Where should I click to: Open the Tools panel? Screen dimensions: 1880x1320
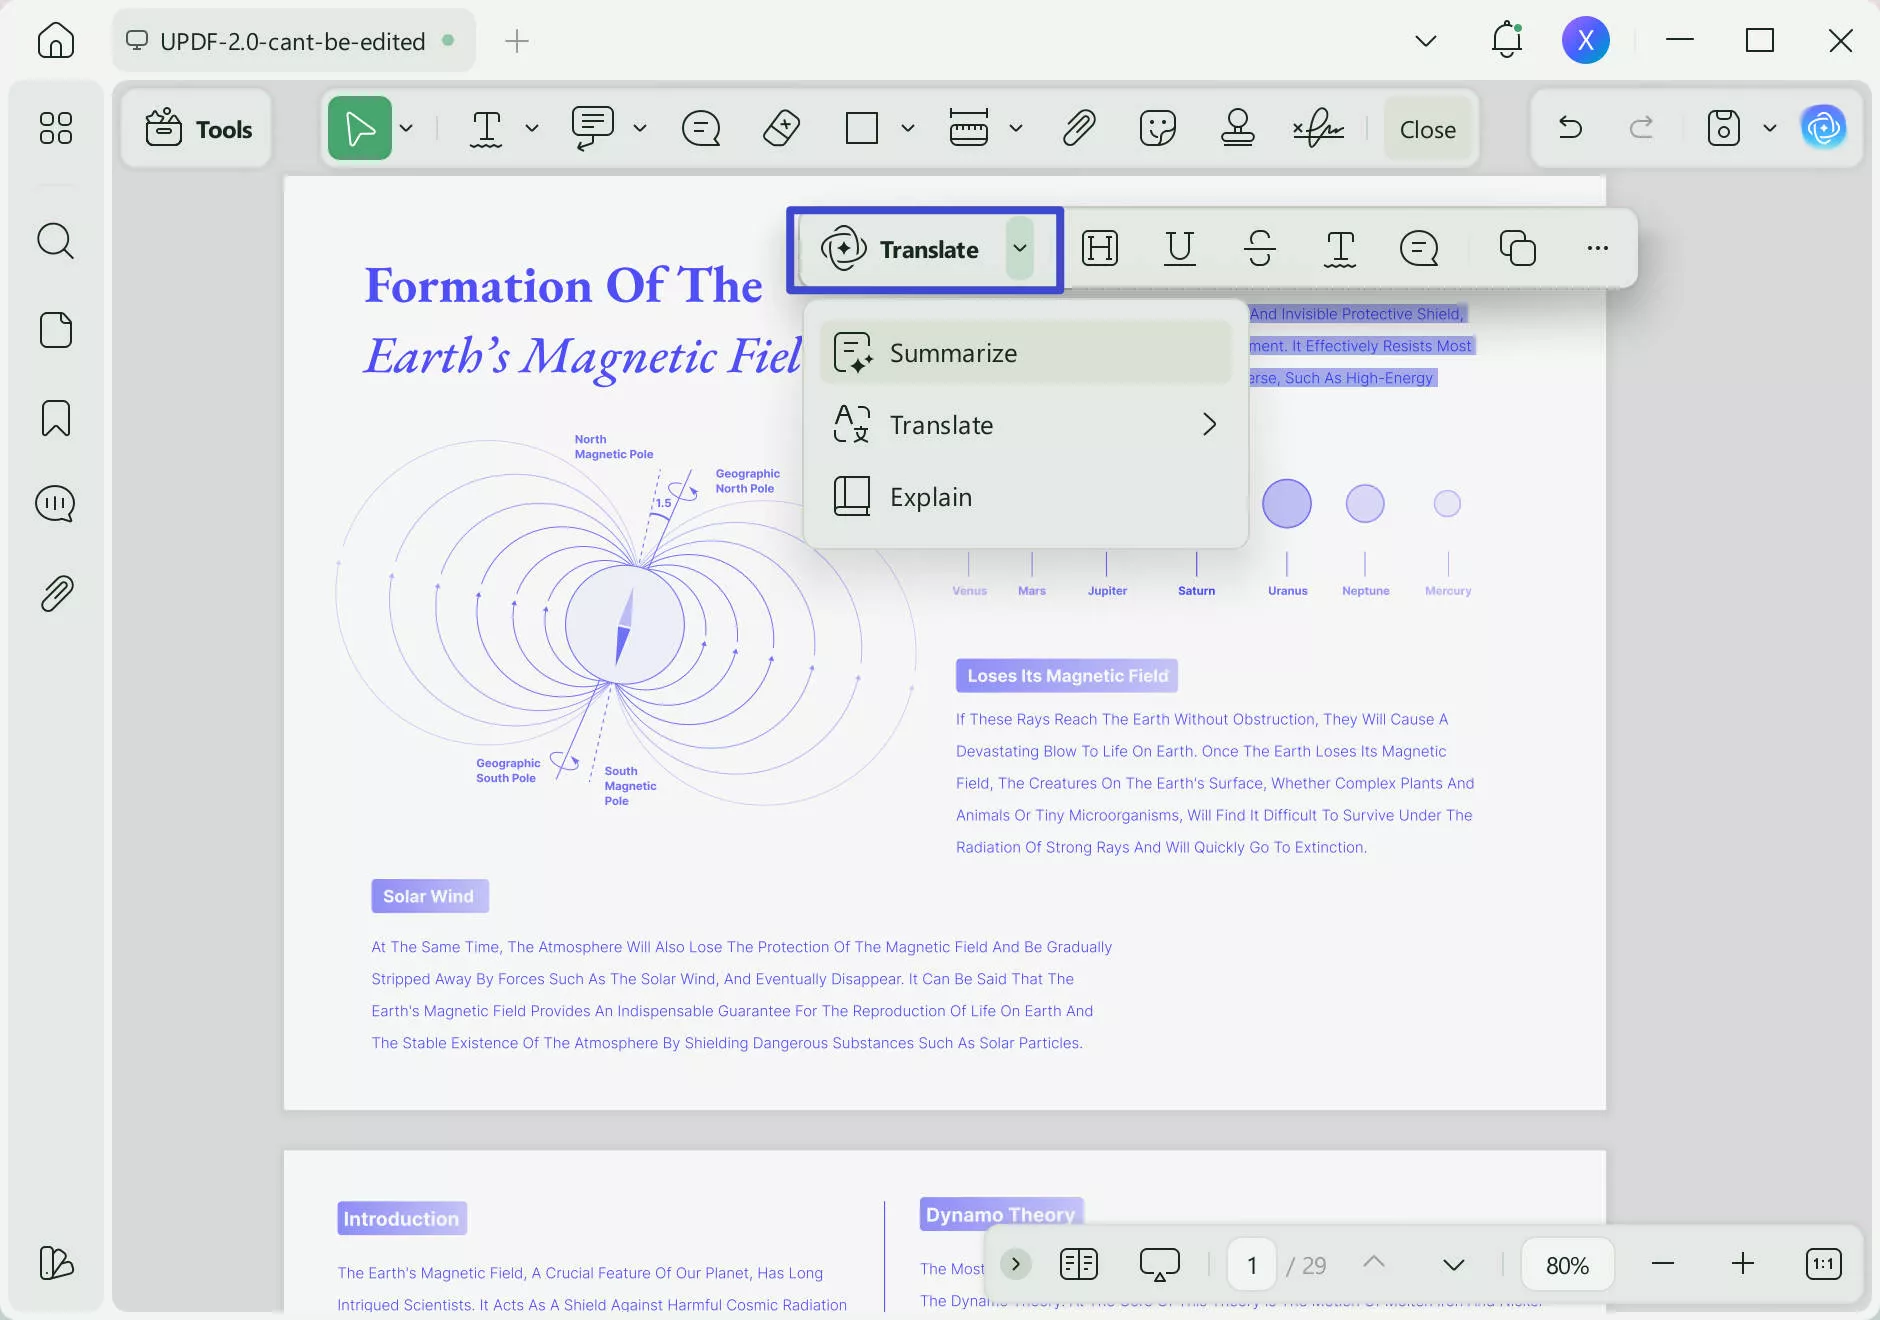(196, 128)
